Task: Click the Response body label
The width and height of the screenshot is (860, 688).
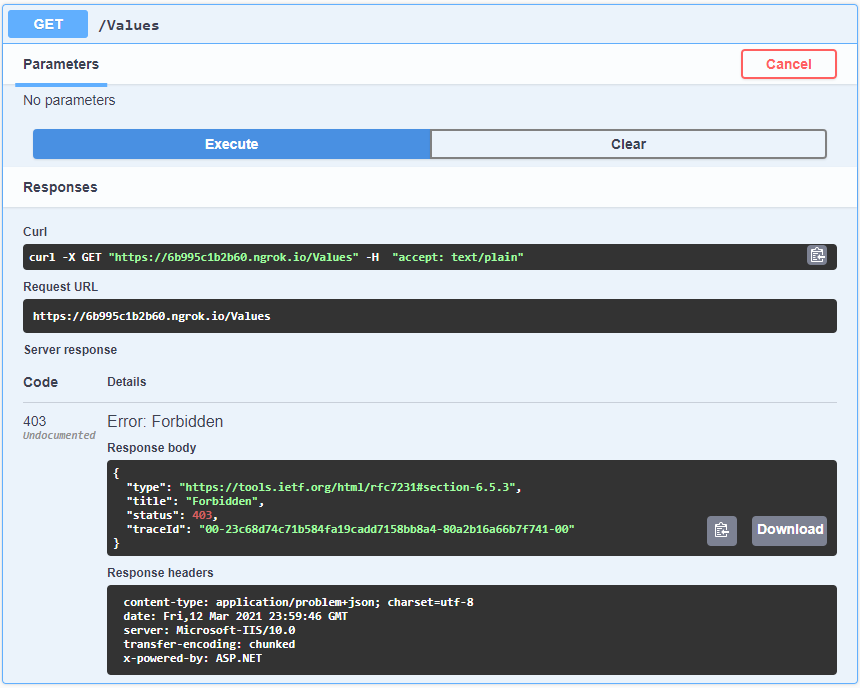Action: click(152, 448)
